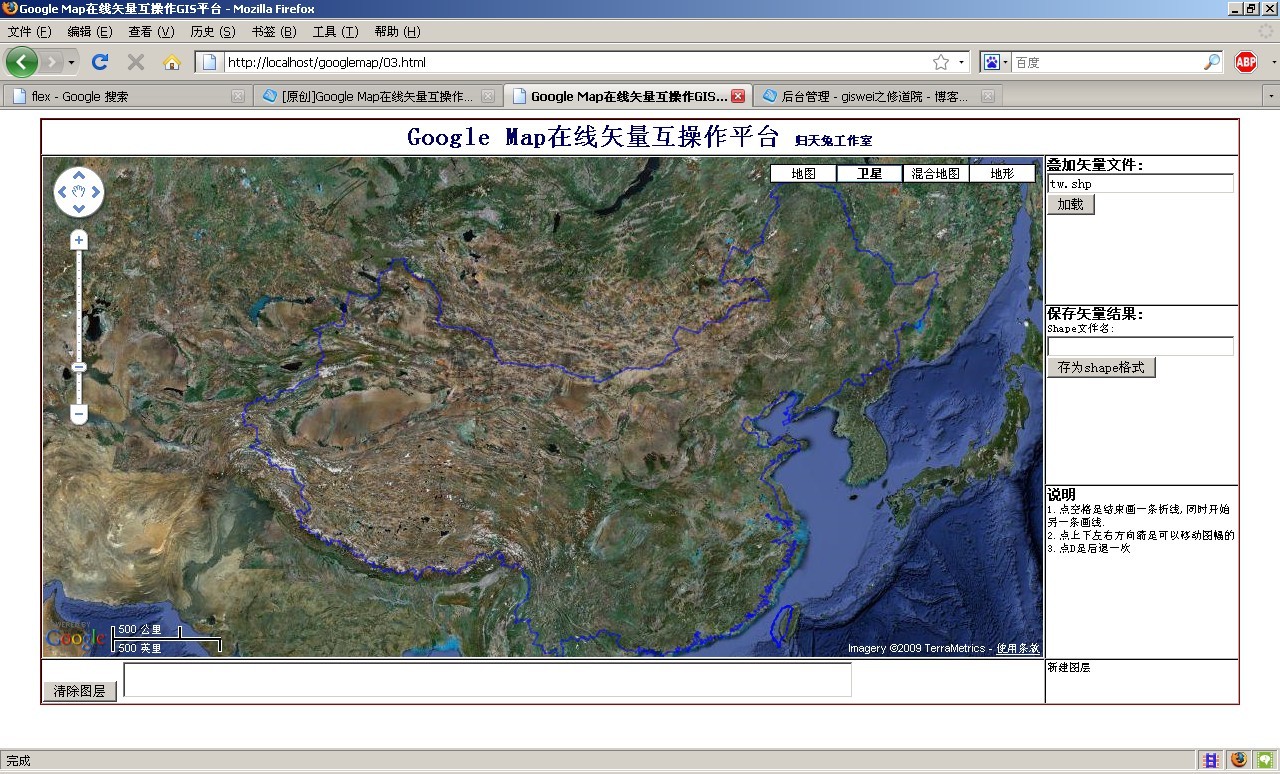The height and width of the screenshot is (774, 1280).
Task: Click the 新建图层 text
Action: tap(1068, 667)
